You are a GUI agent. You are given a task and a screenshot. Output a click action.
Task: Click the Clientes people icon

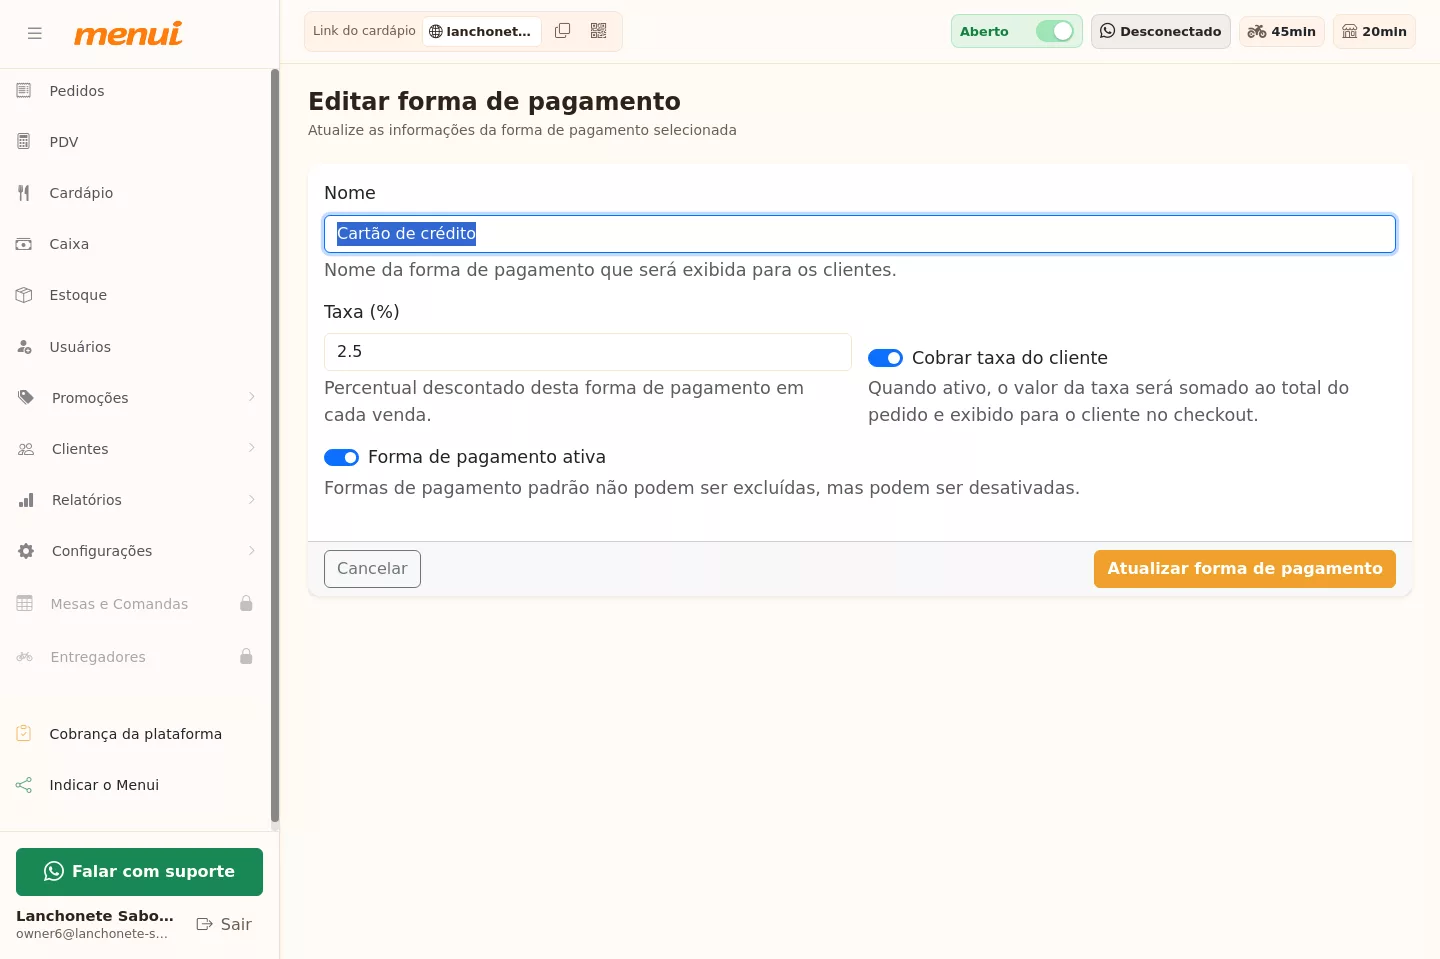26,449
